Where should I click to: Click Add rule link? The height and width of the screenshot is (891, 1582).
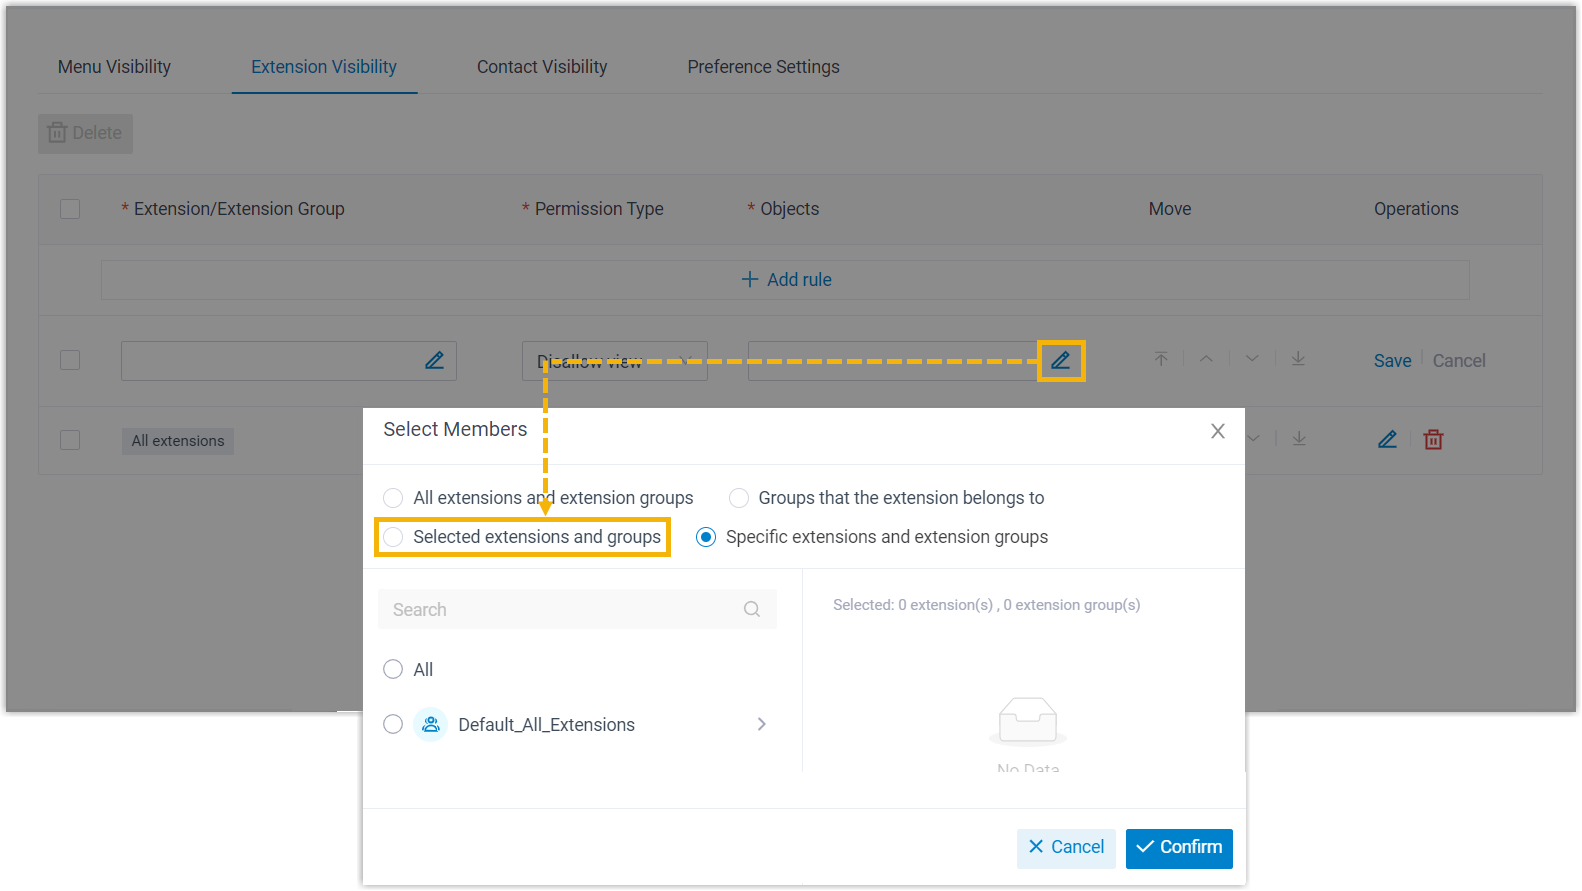tap(786, 280)
